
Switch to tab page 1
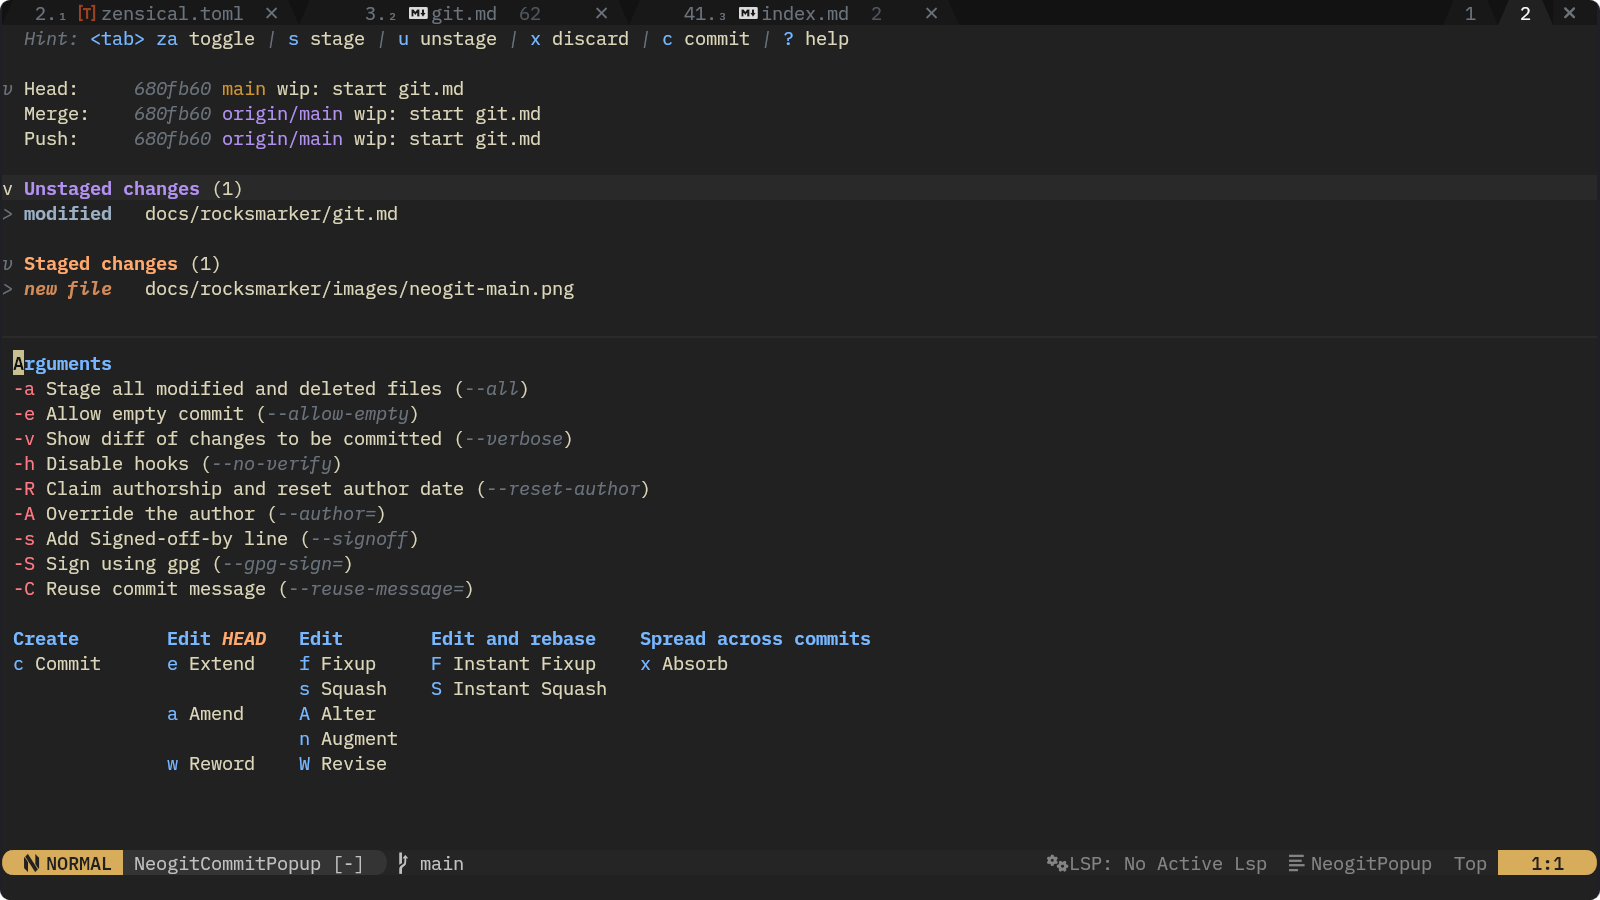(x=1470, y=14)
